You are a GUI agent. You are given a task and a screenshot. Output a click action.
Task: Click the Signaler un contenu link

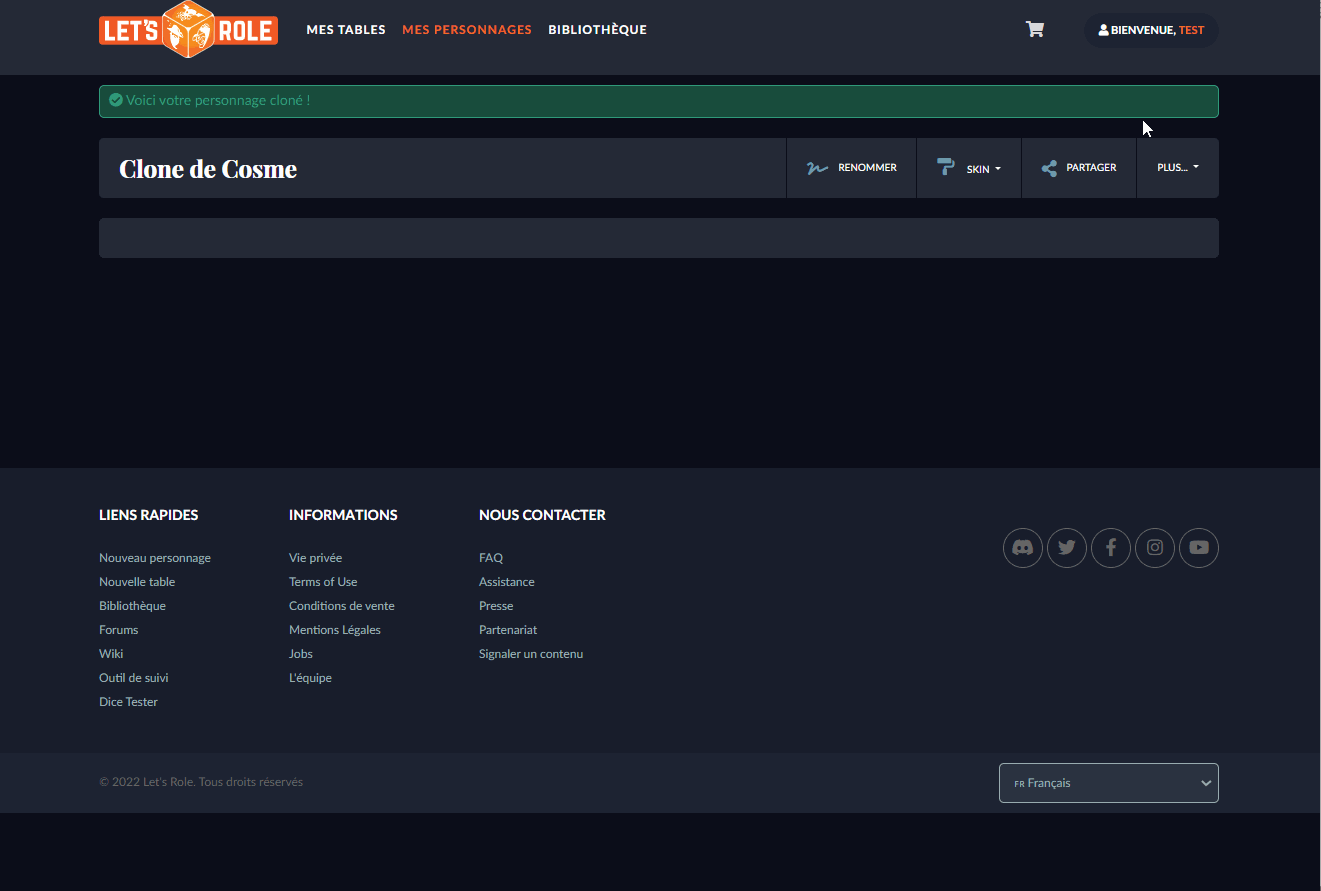pyautogui.click(x=531, y=654)
